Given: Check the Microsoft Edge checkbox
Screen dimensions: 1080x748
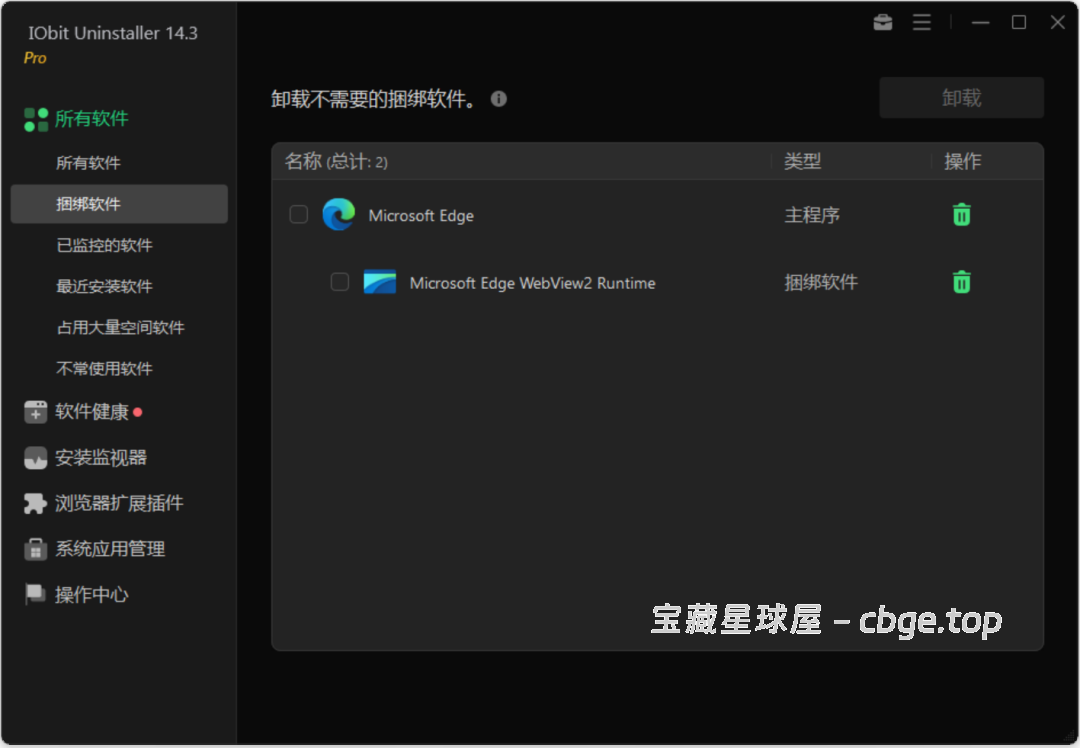Looking at the screenshot, I should point(298,214).
